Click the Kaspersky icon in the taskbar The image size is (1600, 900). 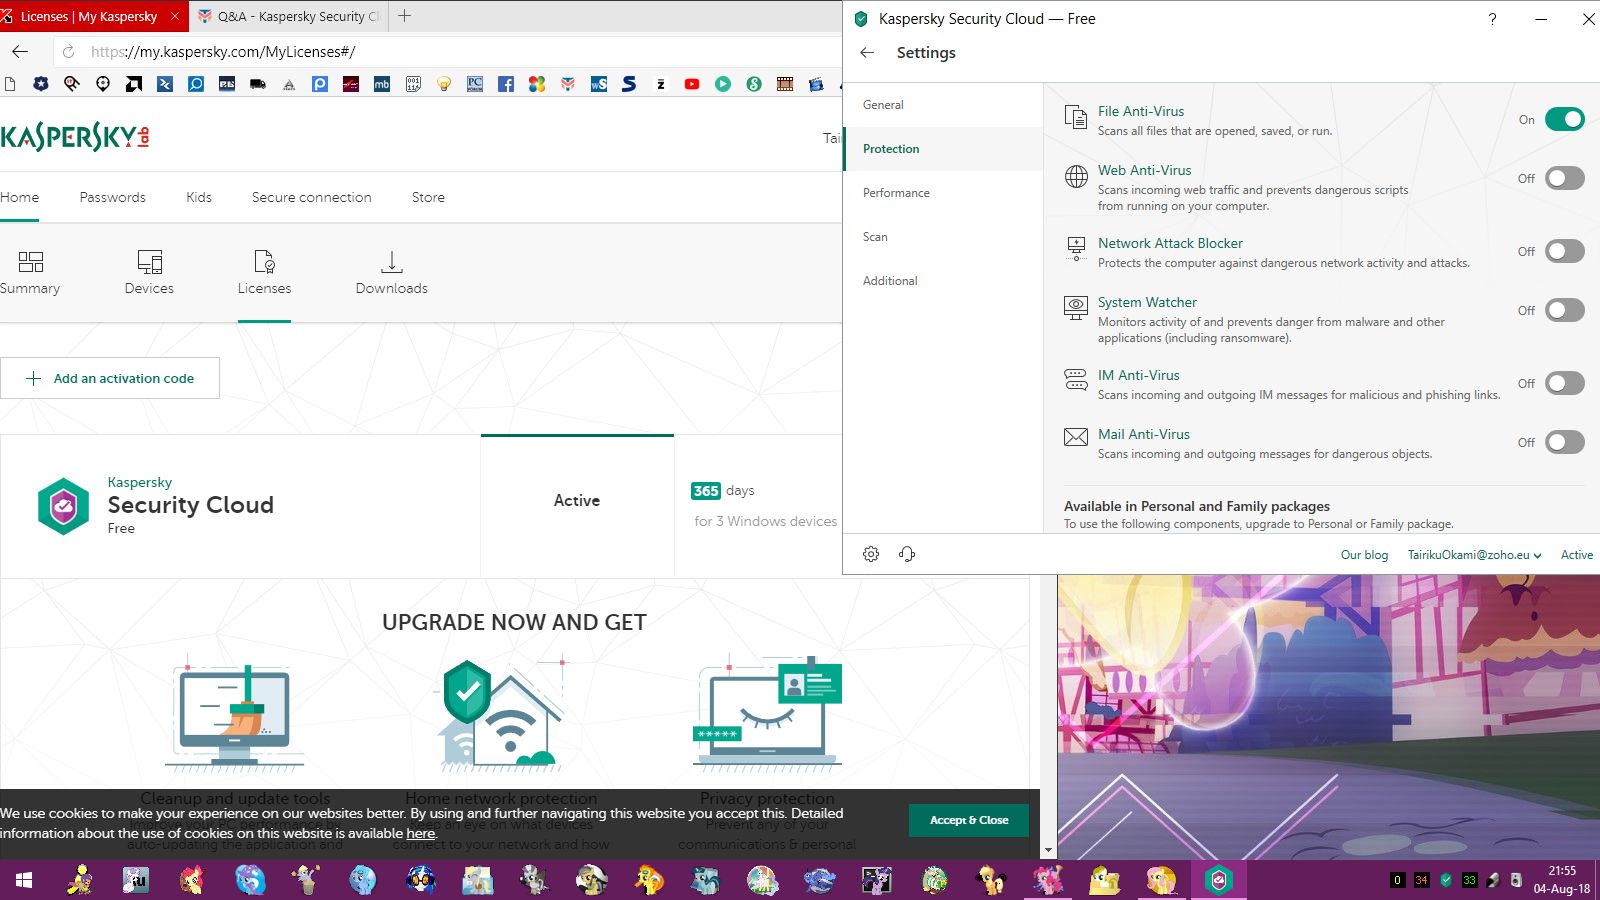pyautogui.click(x=1218, y=880)
